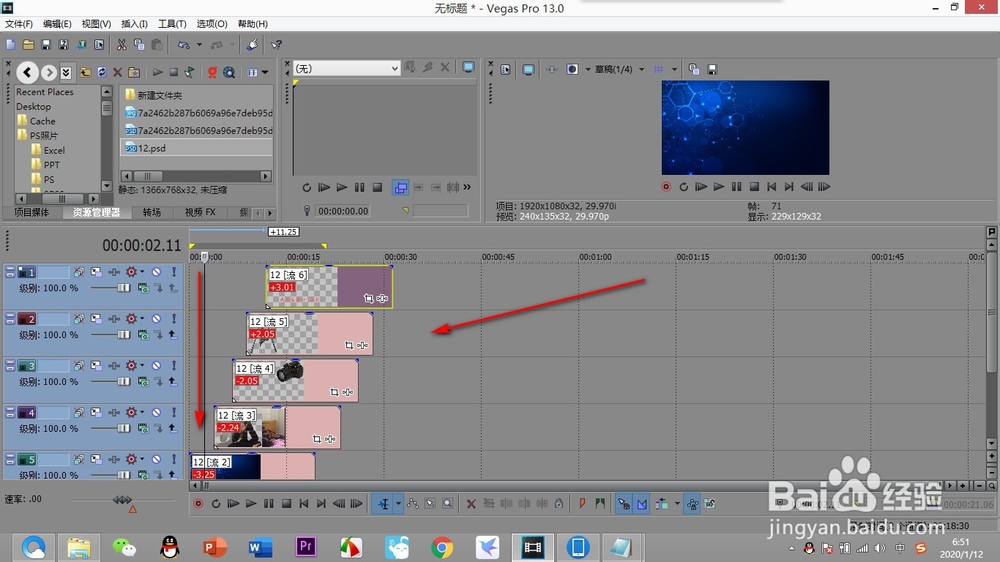Select the timeline zoom magnifier tool

[x=448, y=504]
